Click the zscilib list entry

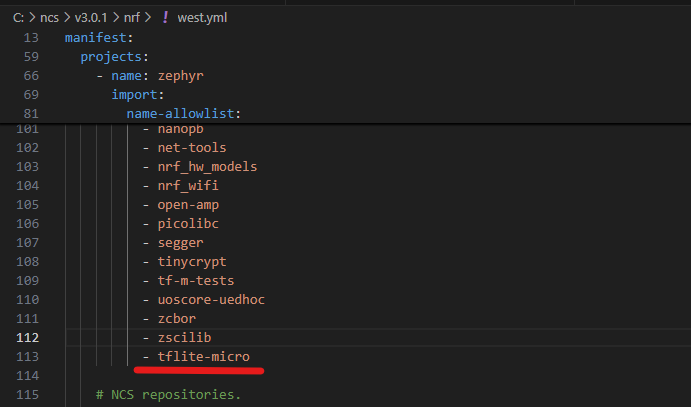pos(183,337)
